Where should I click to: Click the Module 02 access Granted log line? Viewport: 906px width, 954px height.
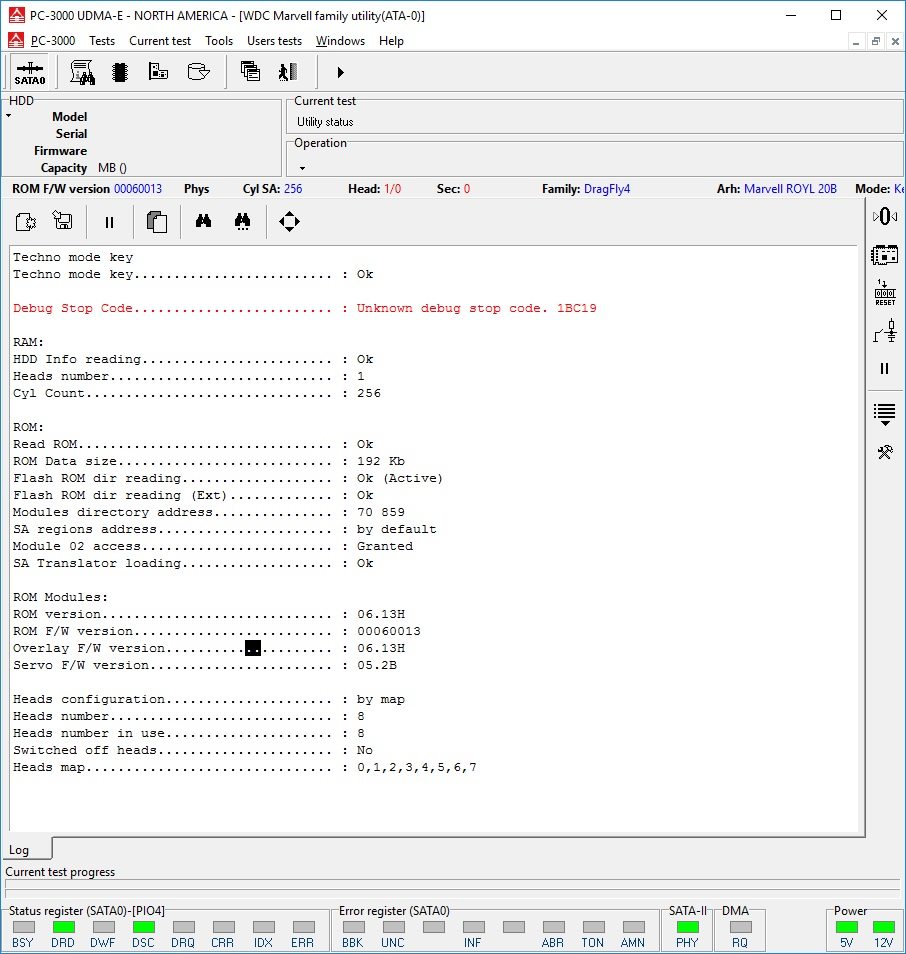tap(213, 546)
